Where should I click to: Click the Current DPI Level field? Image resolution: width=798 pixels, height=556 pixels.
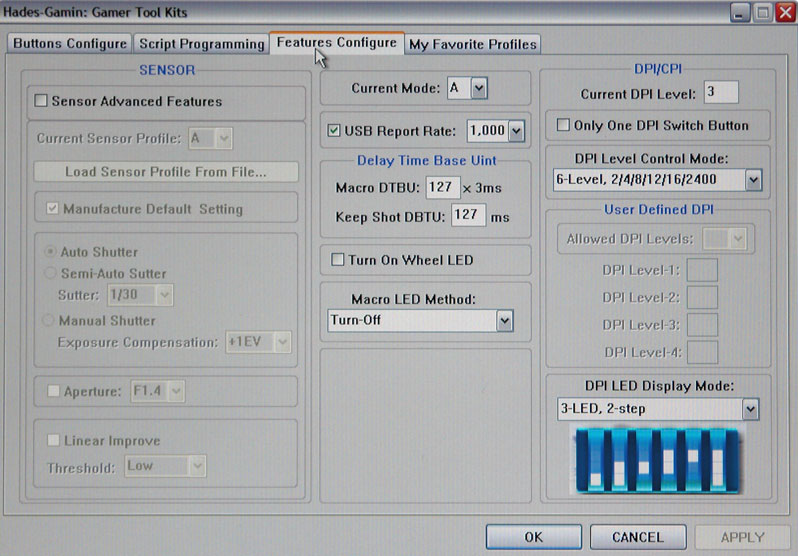(x=721, y=92)
